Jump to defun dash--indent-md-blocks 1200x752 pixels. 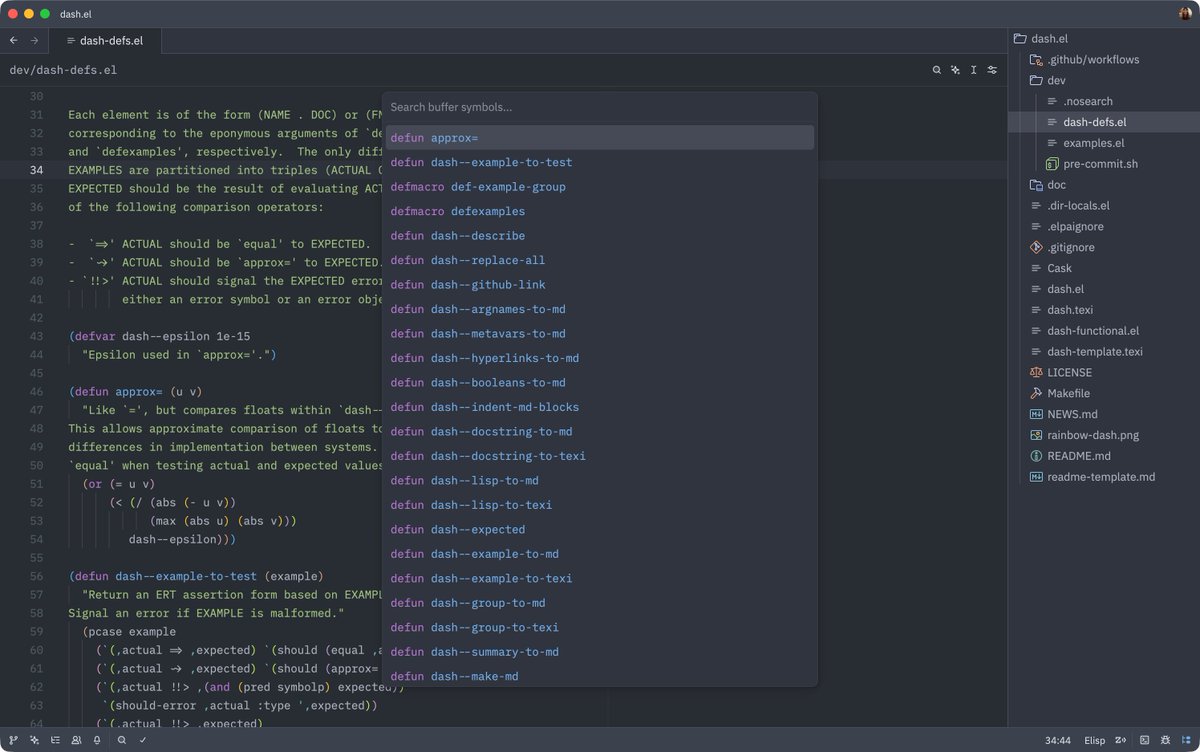600,407
